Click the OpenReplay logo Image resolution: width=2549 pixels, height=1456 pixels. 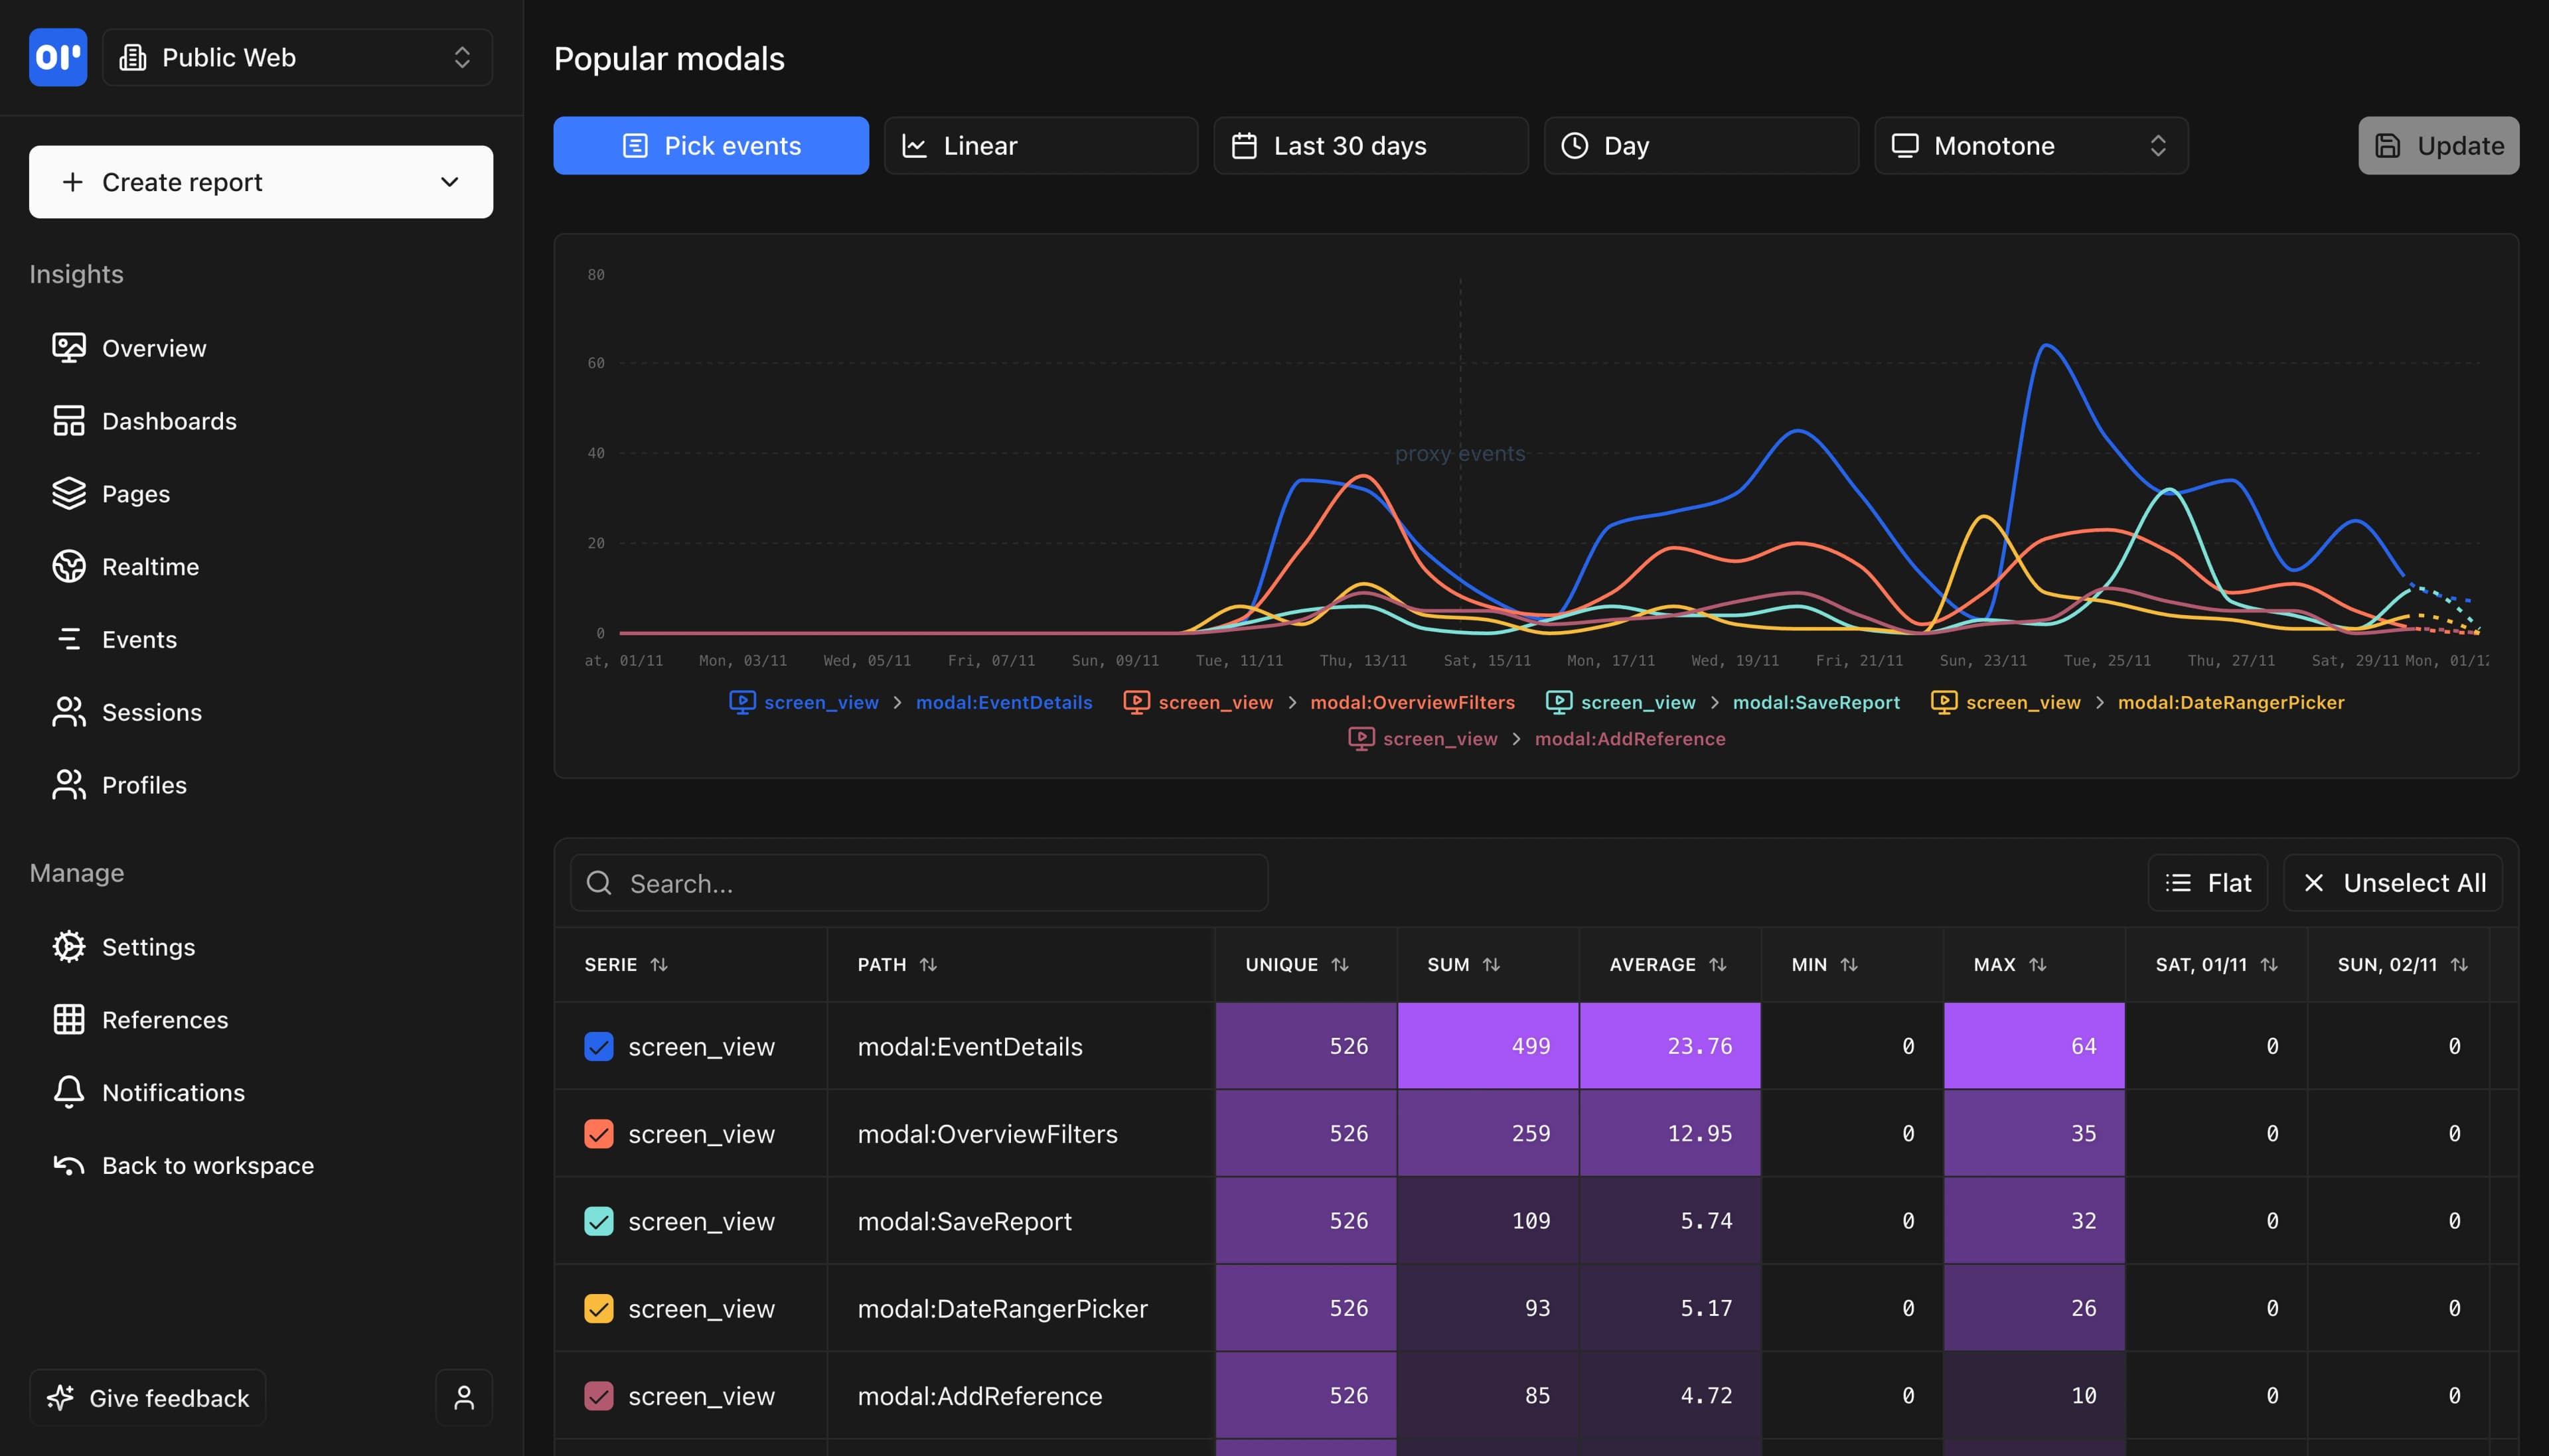57,57
